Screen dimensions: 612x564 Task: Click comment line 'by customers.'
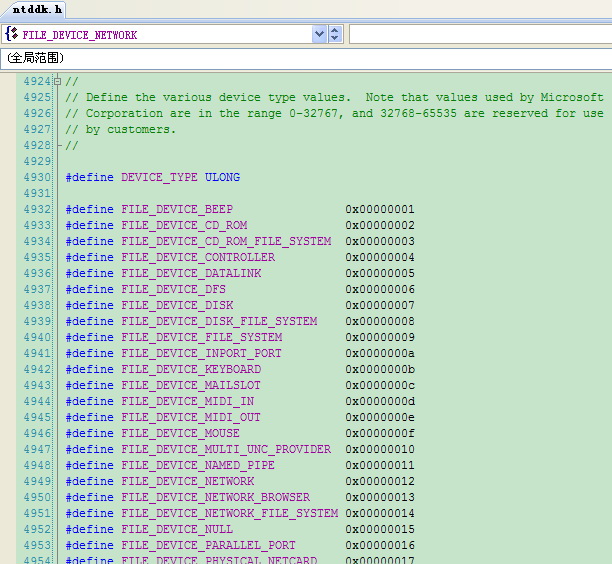pyautogui.click(x=121, y=129)
